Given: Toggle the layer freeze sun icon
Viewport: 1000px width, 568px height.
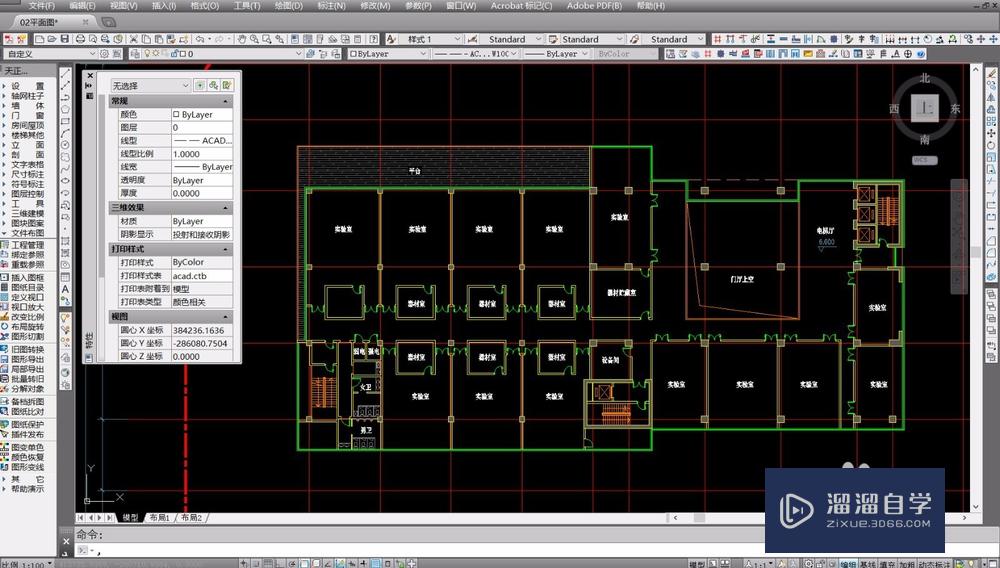Looking at the screenshot, I should coord(155,54).
